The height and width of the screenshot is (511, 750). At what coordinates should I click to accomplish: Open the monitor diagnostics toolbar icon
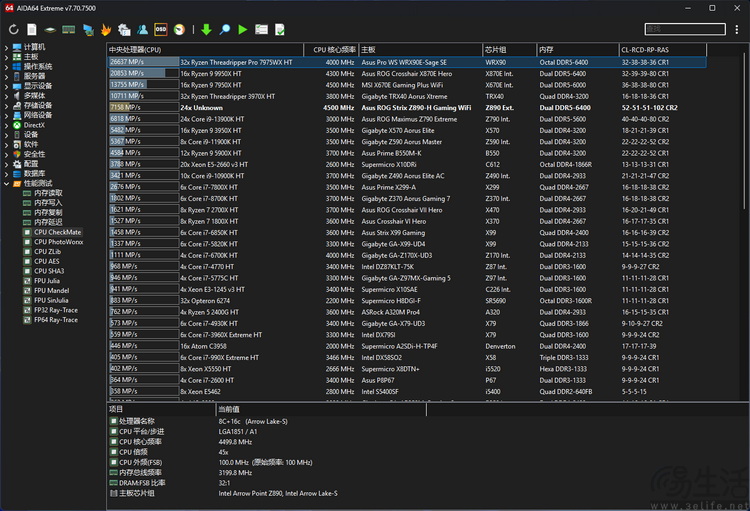click(88, 30)
